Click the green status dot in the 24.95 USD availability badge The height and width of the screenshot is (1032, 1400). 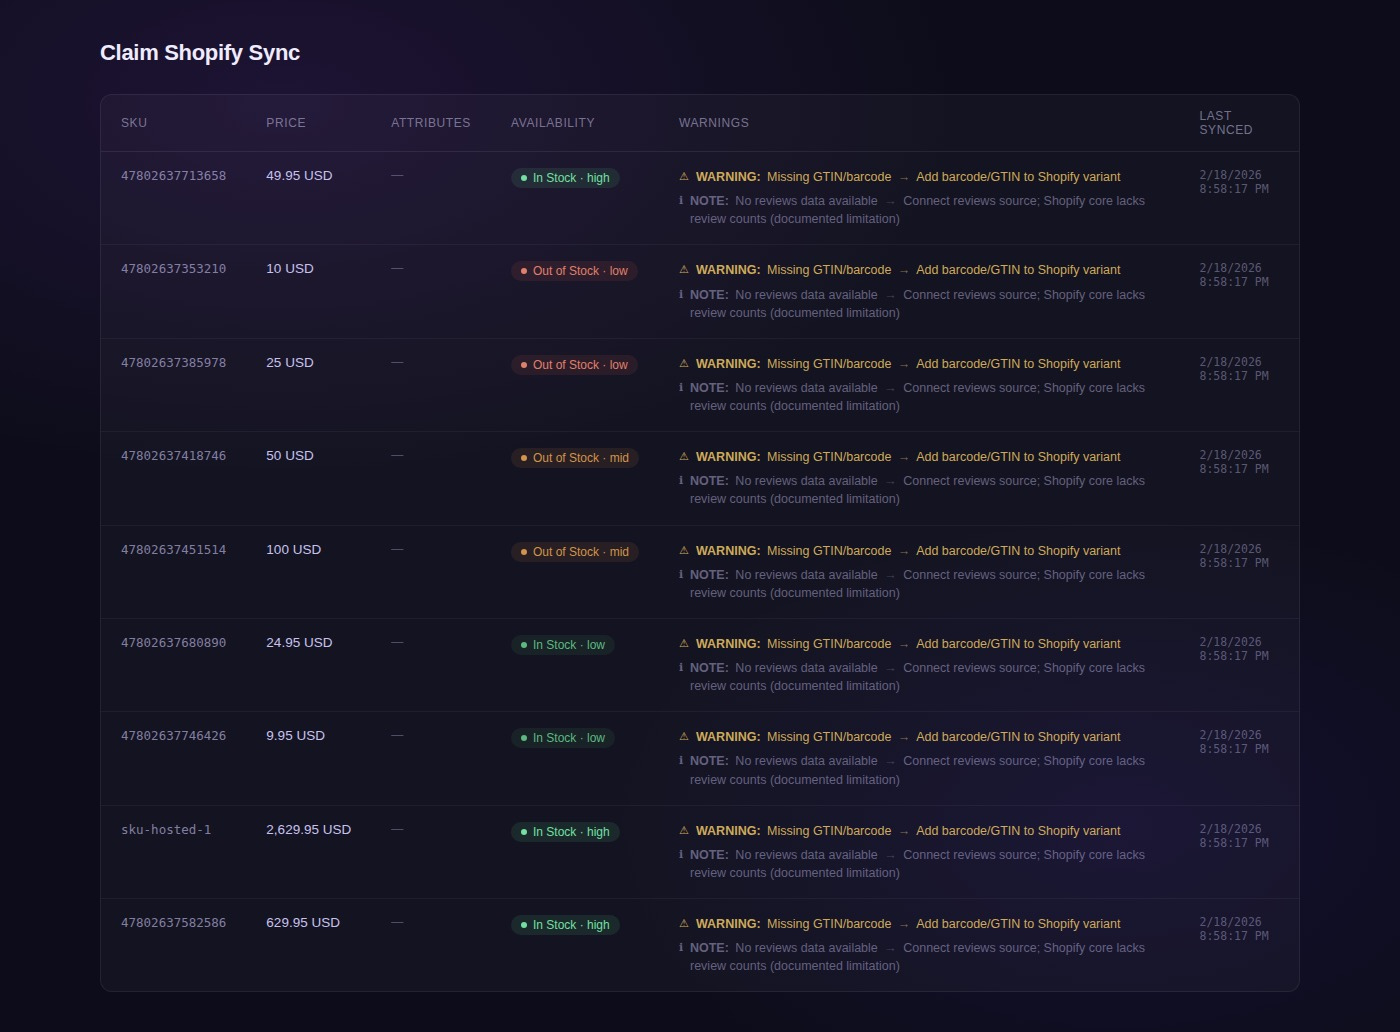(524, 645)
